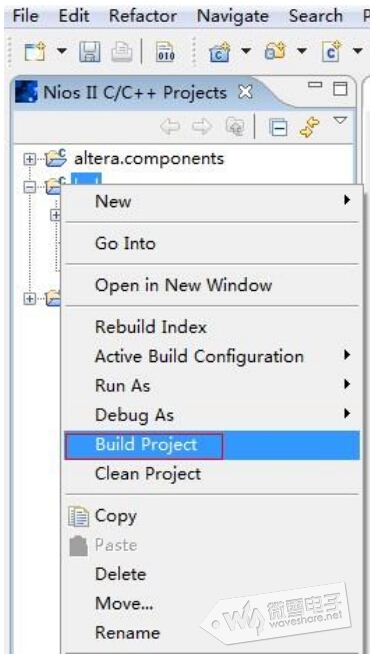Image resolution: width=370 pixels, height=656 pixels.
Task: Open the Projects panel view menu triangle
Action: [x=341, y=121]
